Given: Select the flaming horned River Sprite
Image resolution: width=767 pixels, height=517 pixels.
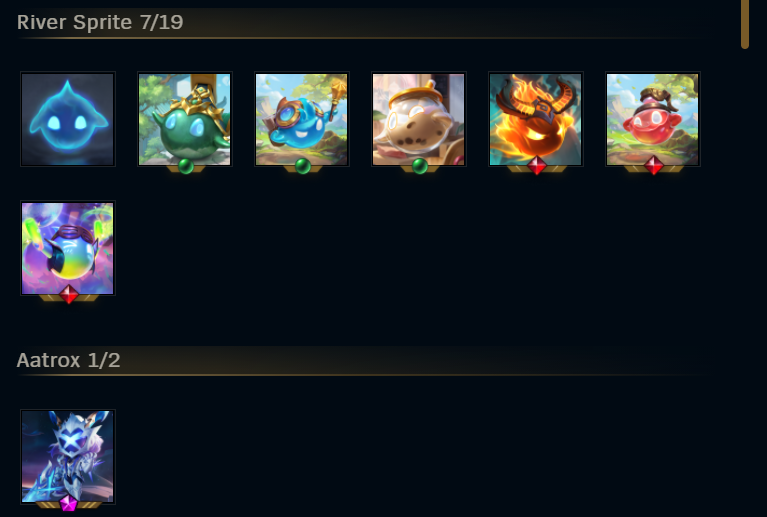Looking at the screenshot, I should (536, 119).
